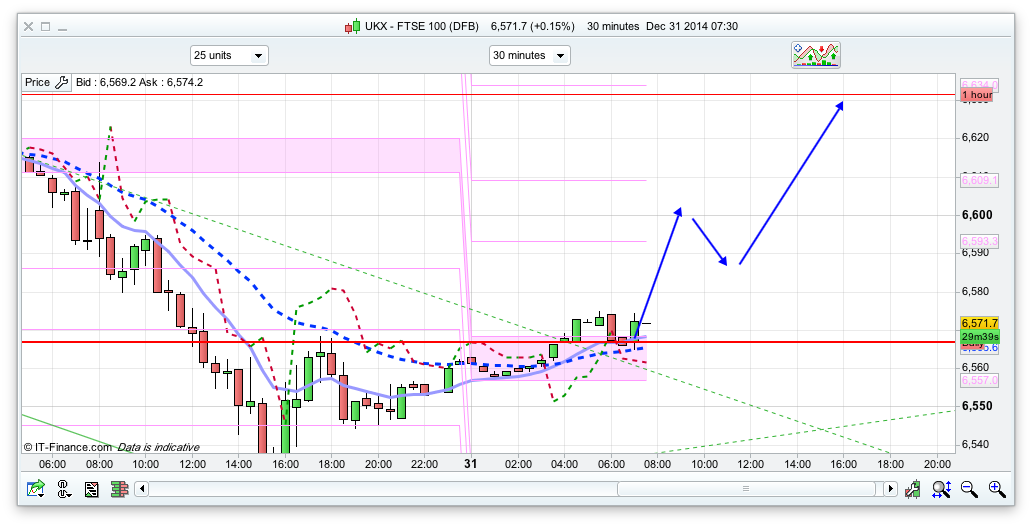
Task: Click the candlestick icon next to UKX title
Action: (352, 26)
